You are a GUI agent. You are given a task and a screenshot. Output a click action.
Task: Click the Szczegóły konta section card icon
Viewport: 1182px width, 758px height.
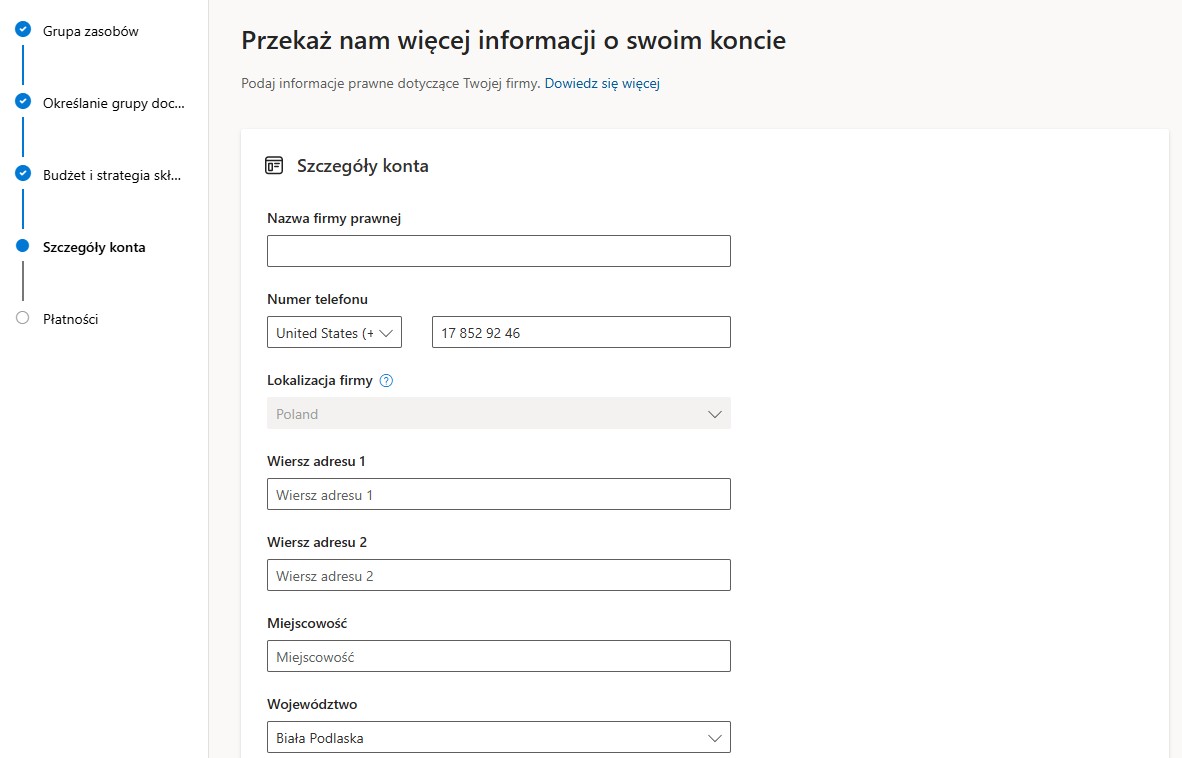click(274, 166)
